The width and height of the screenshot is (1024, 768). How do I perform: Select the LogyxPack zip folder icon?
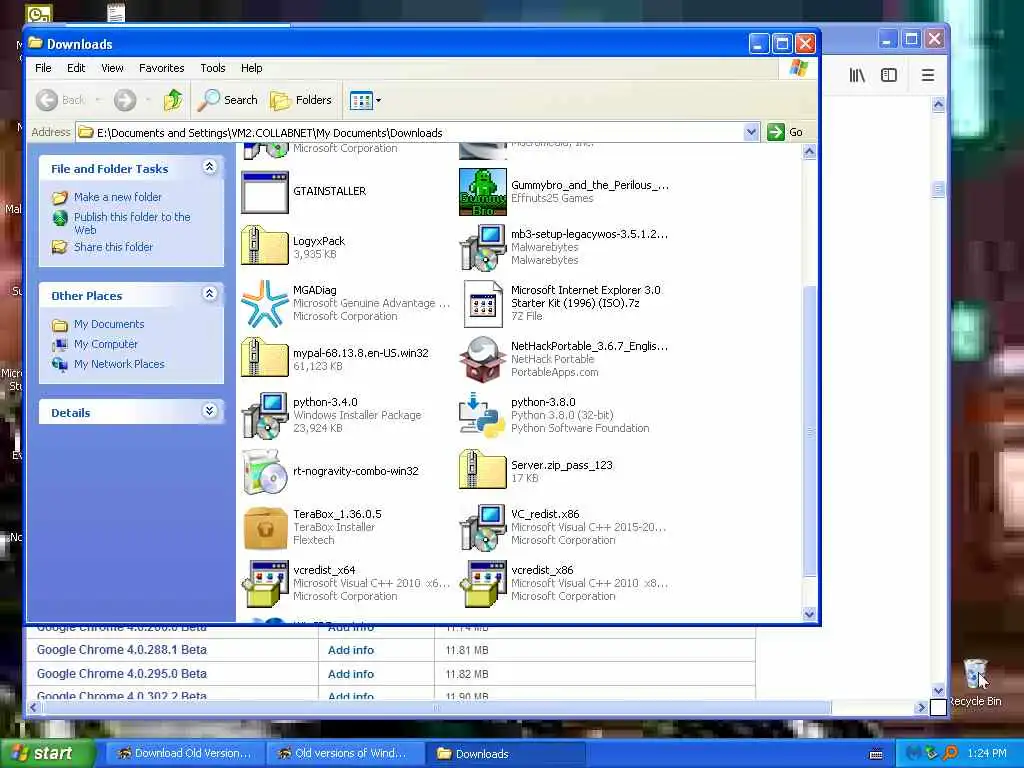tap(264, 245)
